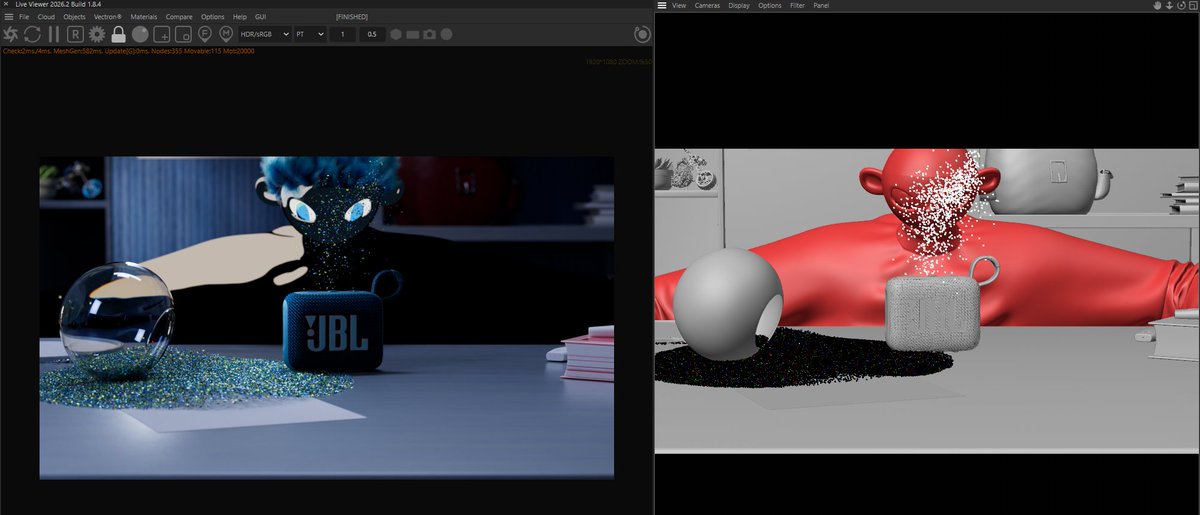Click the Octane send scene render icon
Viewport: 1200px width, 515px height.
coord(11,34)
